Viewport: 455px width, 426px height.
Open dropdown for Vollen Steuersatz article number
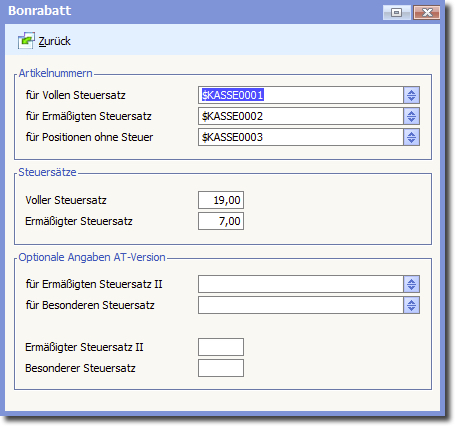411,95
